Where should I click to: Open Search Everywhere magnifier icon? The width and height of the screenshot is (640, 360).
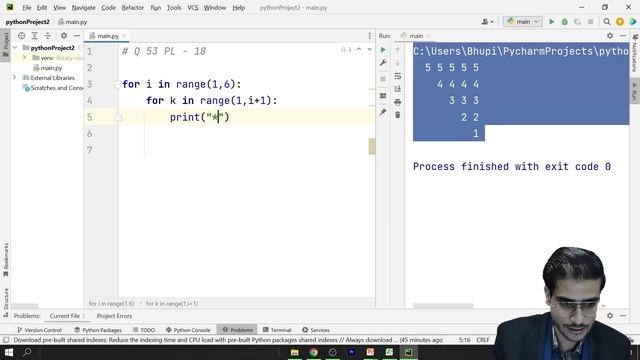click(x=607, y=22)
